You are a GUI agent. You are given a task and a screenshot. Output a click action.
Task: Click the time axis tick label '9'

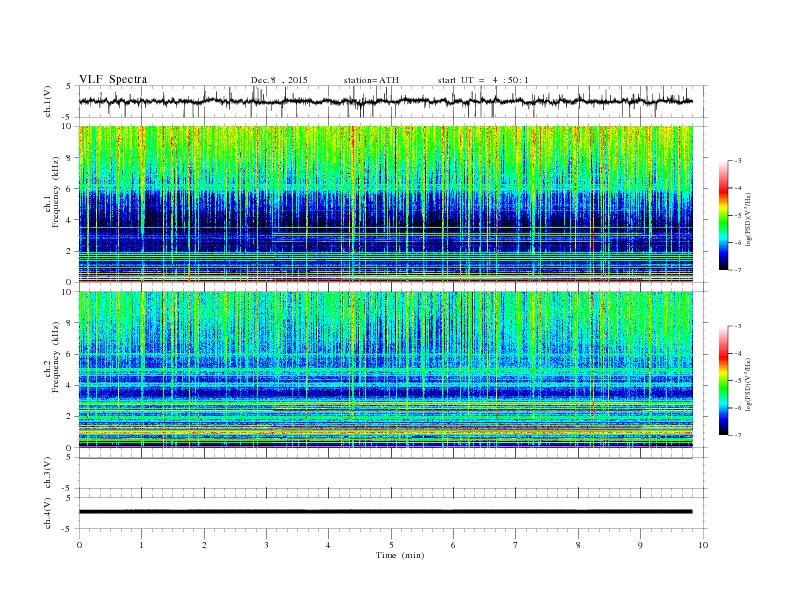coord(640,545)
